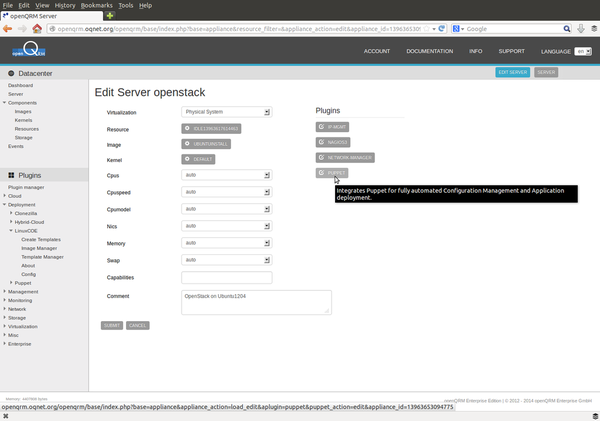Collapse the LinuxCOE tree node
Viewport: 600px width, 421px height.
tap(11, 230)
